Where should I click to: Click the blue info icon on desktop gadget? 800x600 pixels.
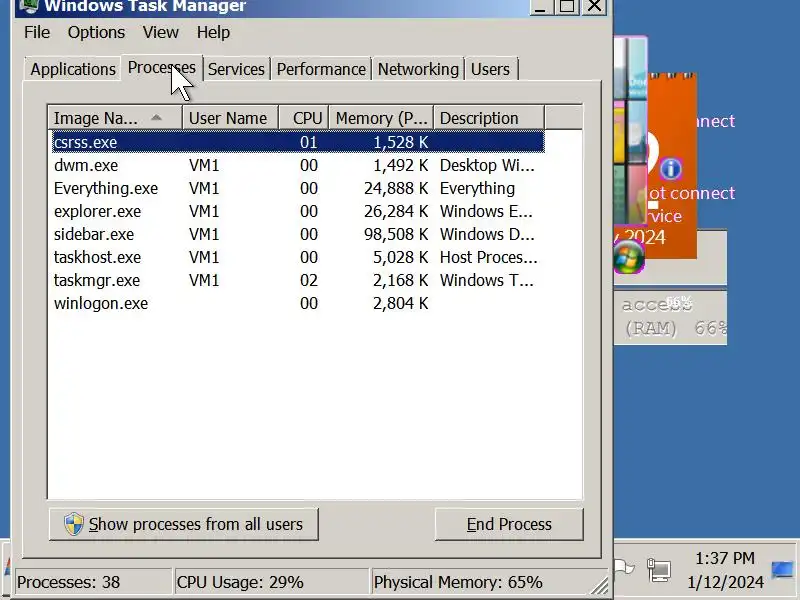[x=670, y=168]
